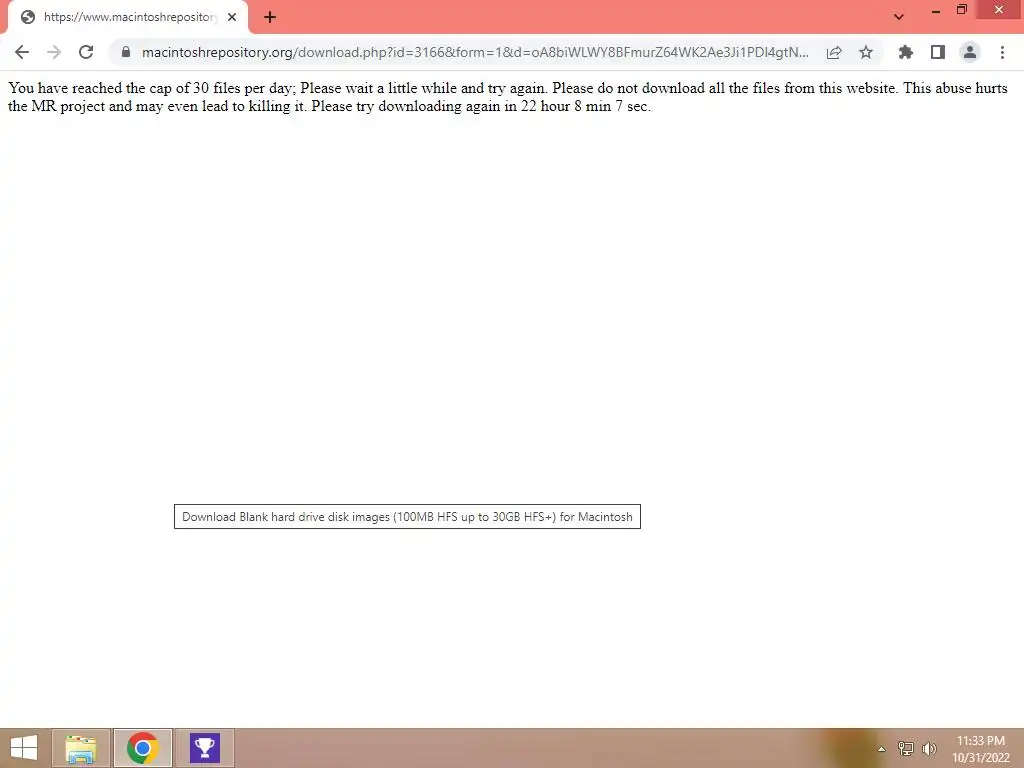Share this page from the address bar
The image size is (1024, 768).
pos(834,52)
